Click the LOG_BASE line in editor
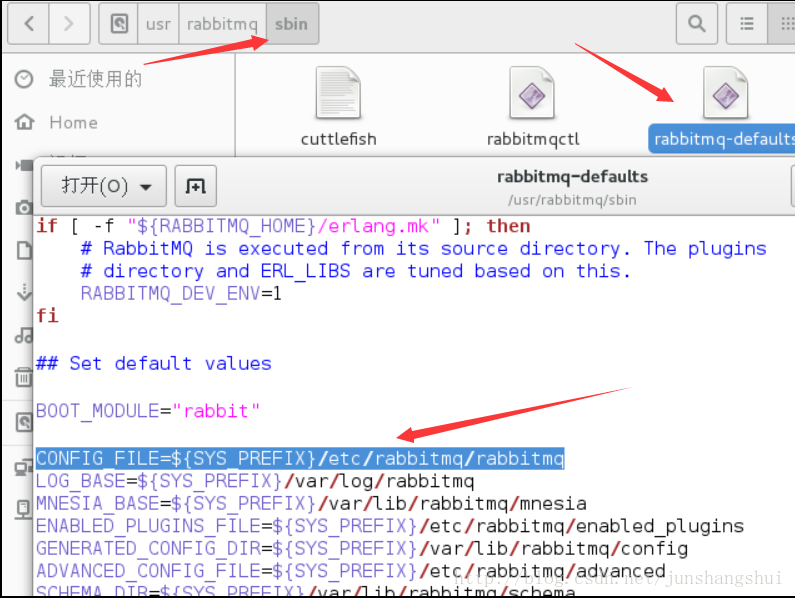The image size is (795, 598). pyautogui.click(x=255, y=481)
